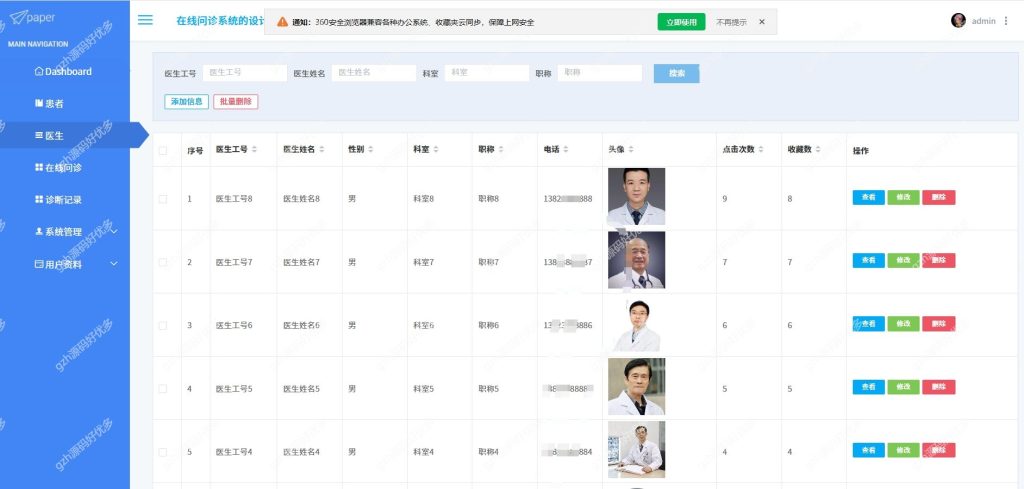Click 修改 for 医生姓名7
Image resolution: width=1024 pixels, height=489 pixels.
tap(903, 260)
